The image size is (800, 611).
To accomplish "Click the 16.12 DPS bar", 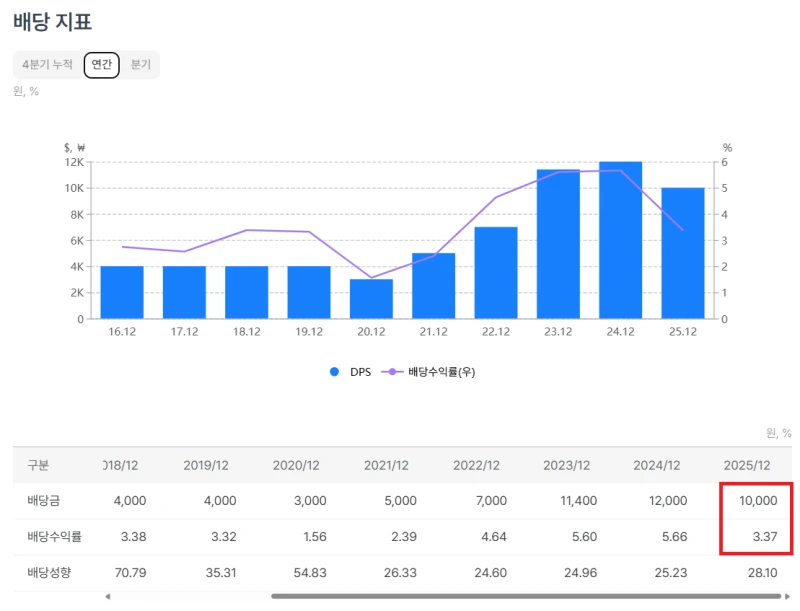I will [x=122, y=292].
